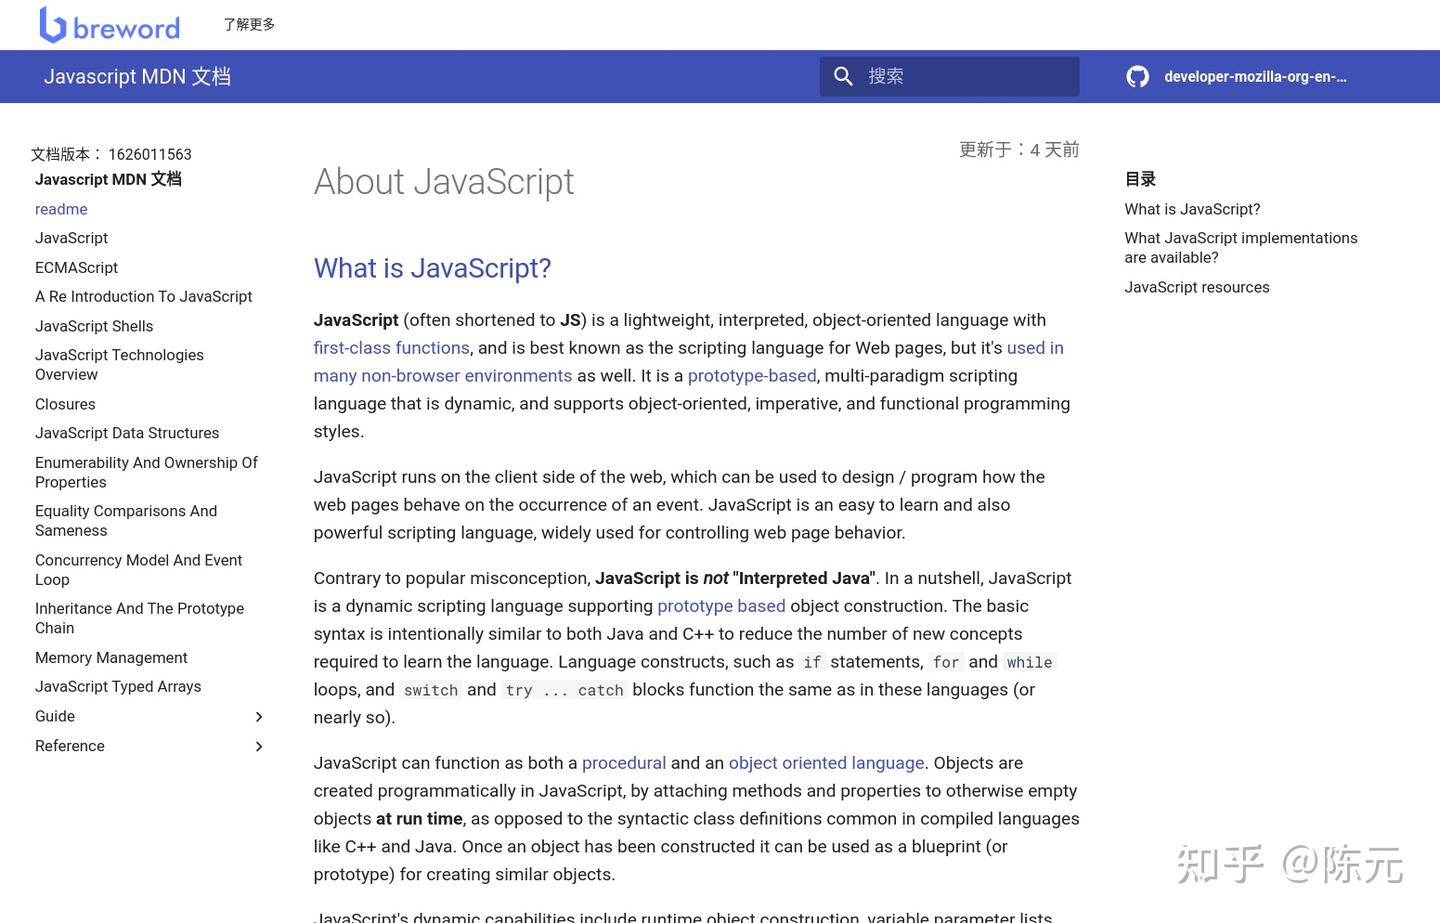This screenshot has height=923, width=1440.
Task: Follow the object oriented language link
Action: (826, 763)
